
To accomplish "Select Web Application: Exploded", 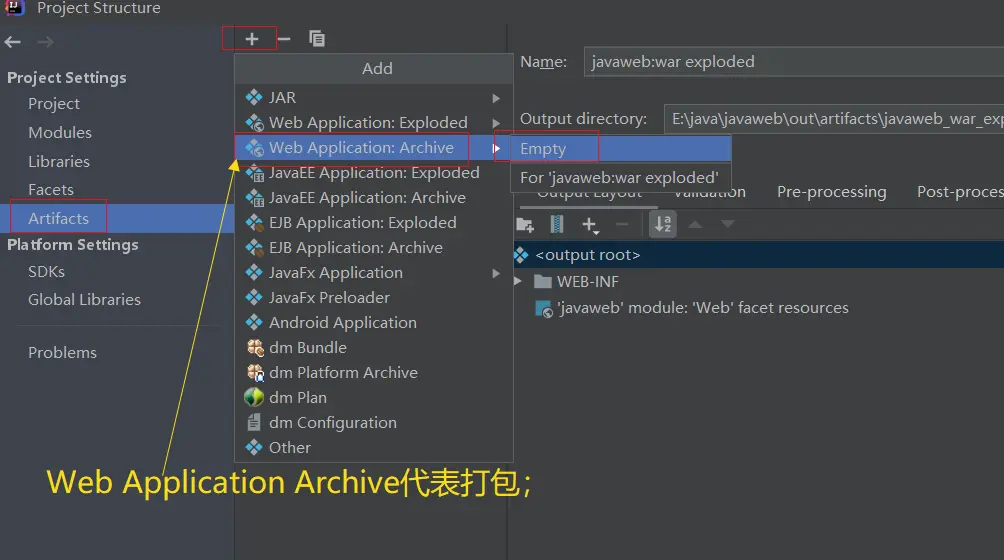I will [x=374, y=122].
